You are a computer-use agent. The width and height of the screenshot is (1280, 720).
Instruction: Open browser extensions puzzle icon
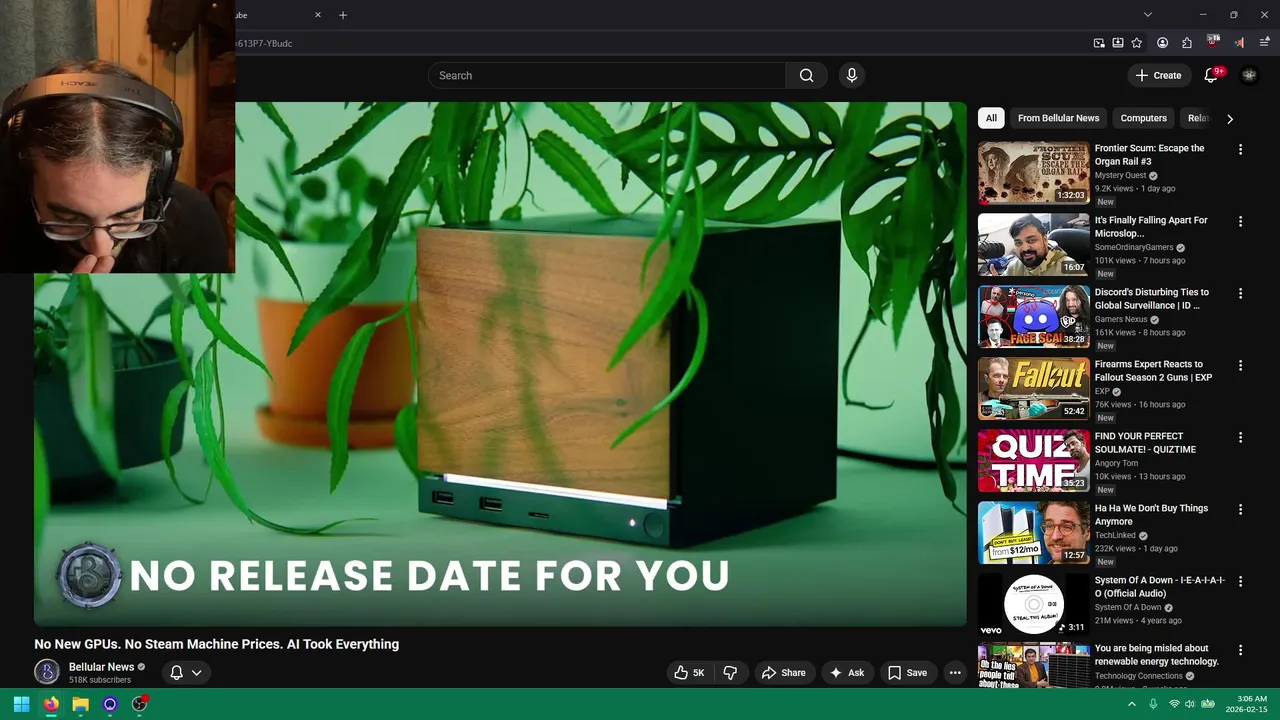point(1187,43)
